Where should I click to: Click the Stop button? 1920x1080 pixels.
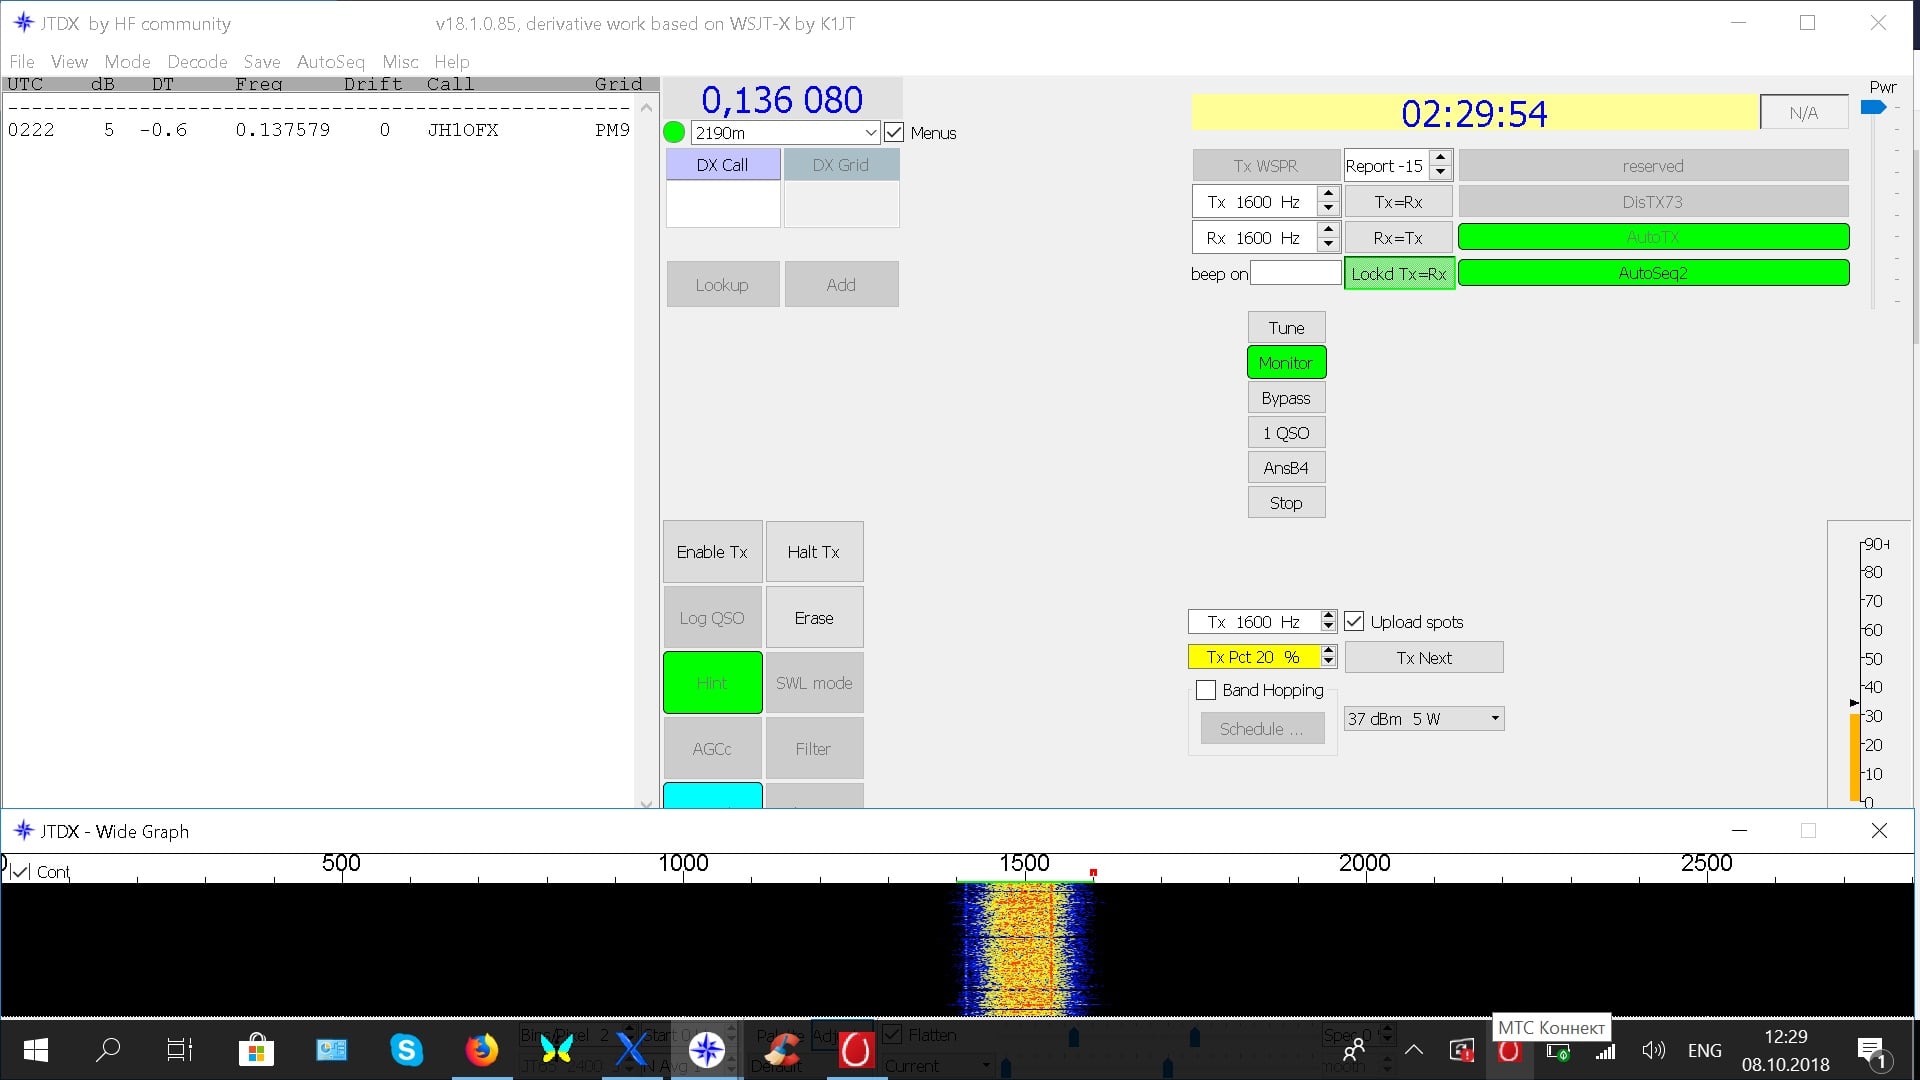pos(1286,502)
